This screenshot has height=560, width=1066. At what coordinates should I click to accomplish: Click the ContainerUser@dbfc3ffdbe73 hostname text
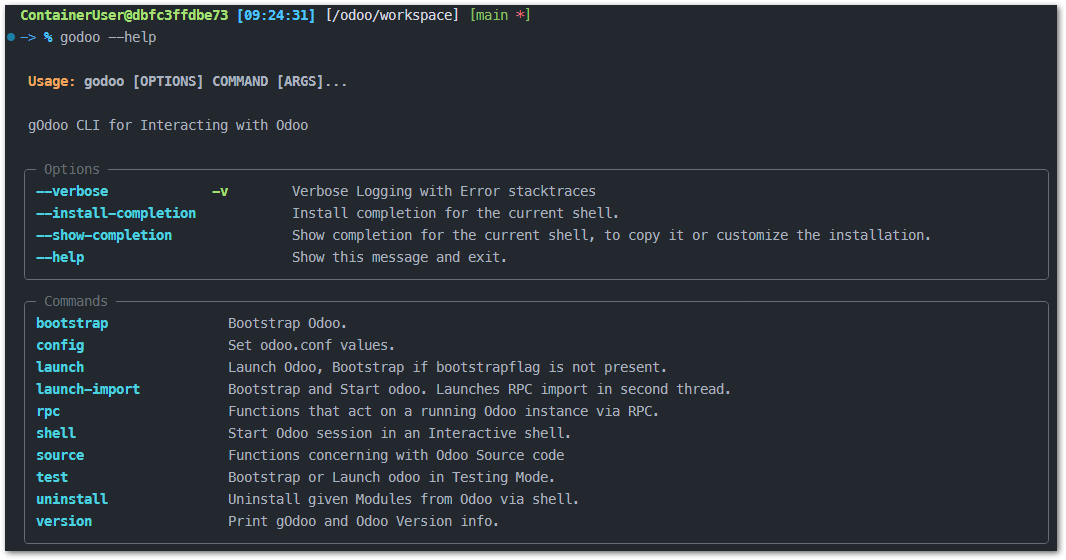[124, 15]
